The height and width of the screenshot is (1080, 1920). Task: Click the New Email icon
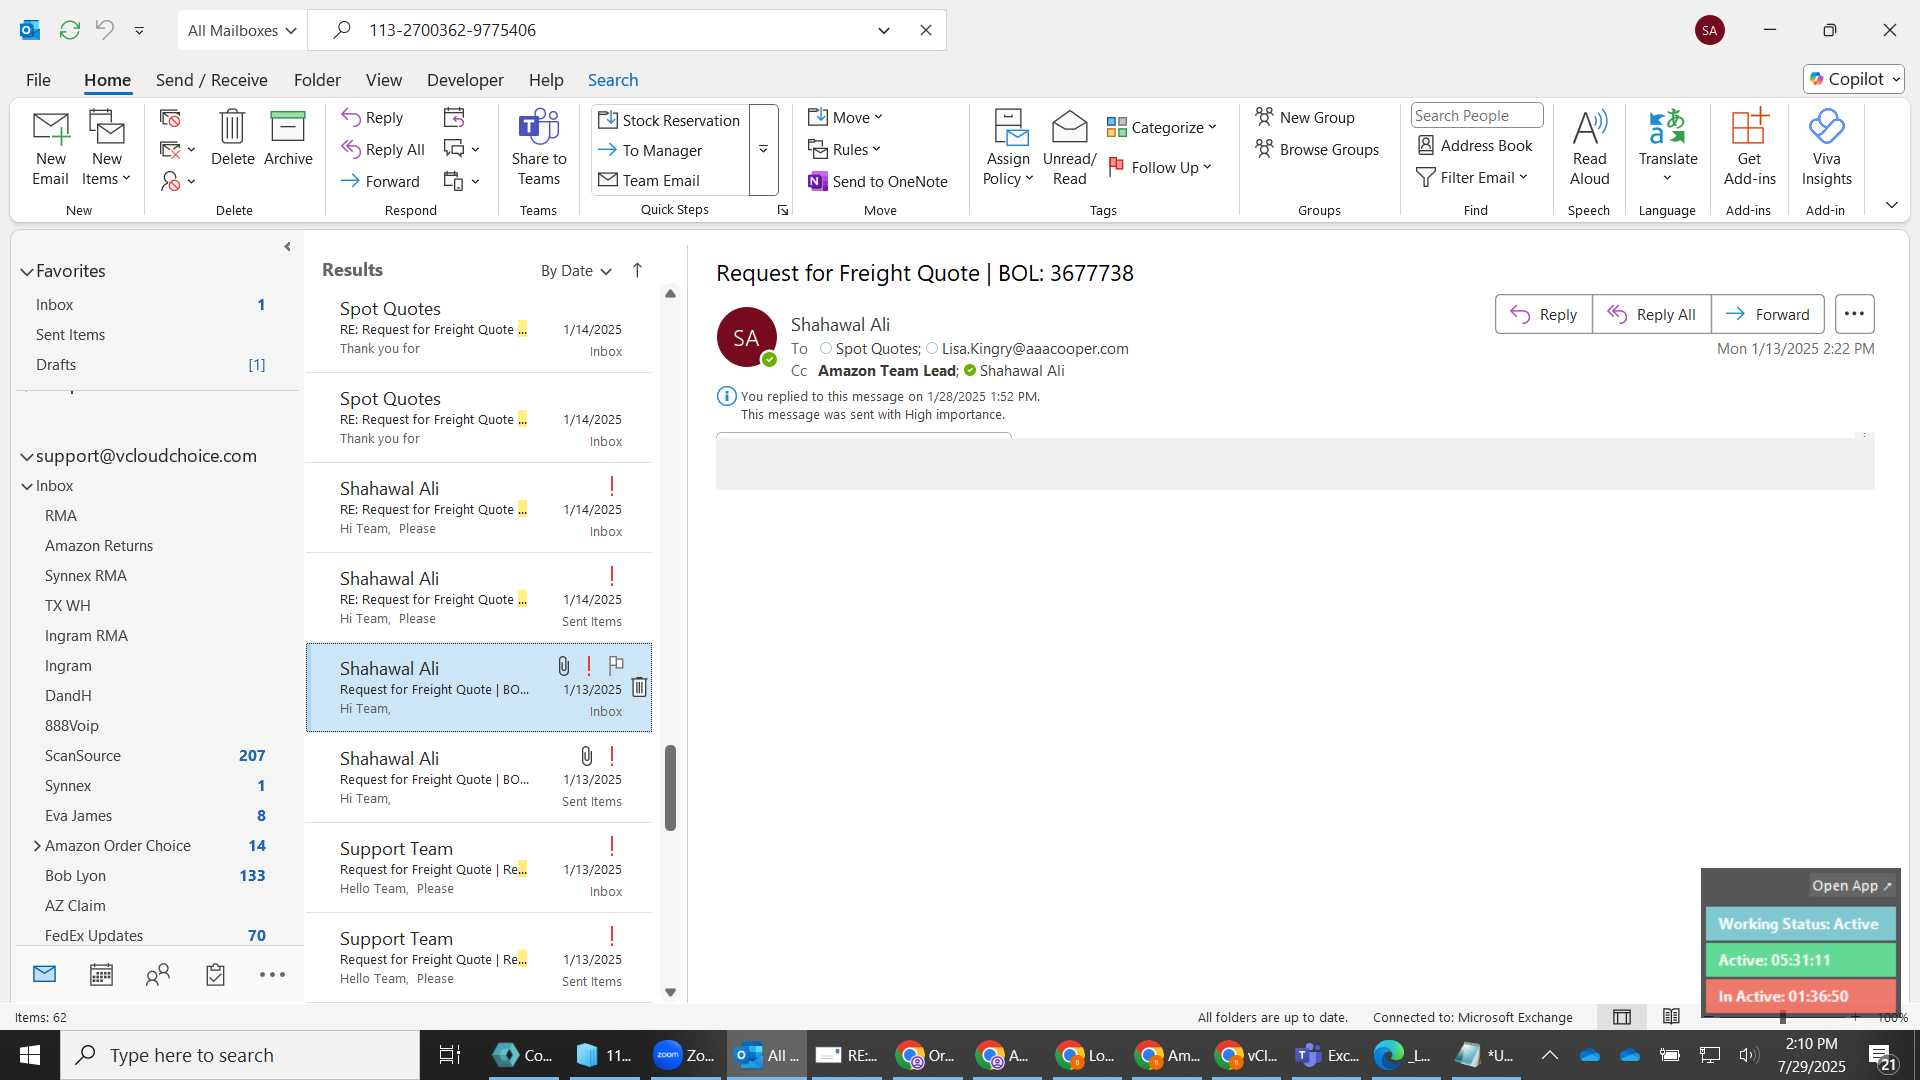(50, 147)
